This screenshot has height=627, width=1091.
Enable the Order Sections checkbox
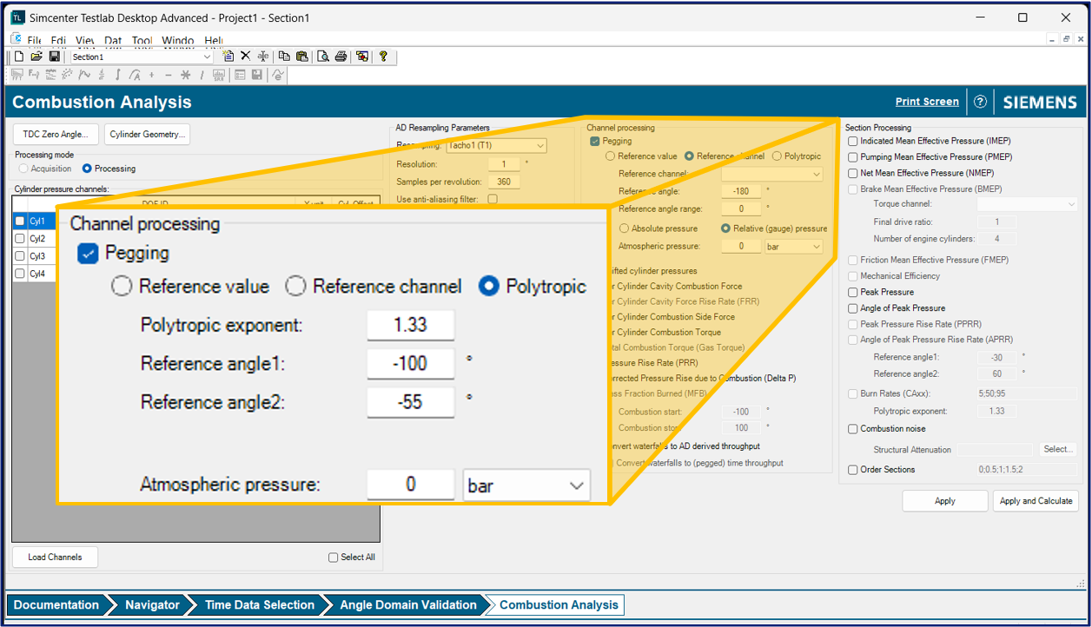pyautogui.click(x=852, y=470)
